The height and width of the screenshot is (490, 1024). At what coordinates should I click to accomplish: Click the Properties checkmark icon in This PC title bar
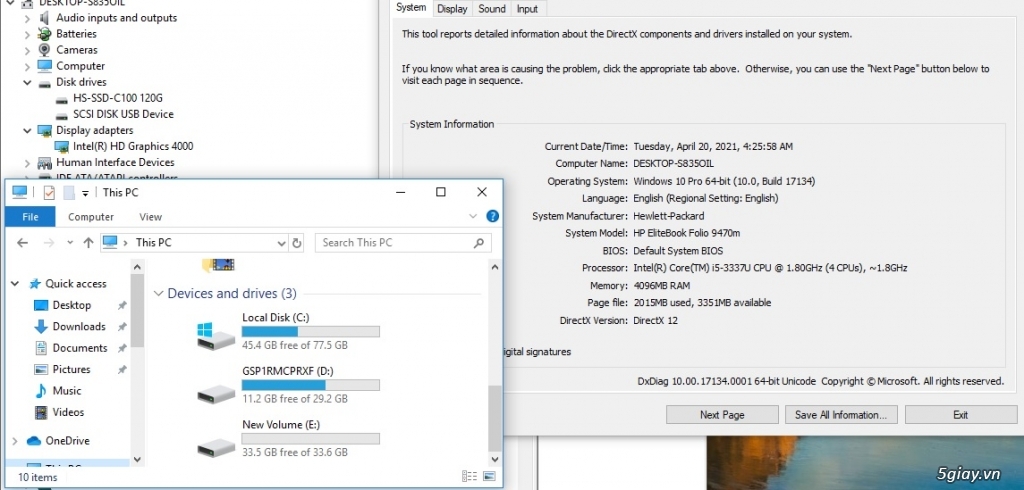click(x=49, y=192)
